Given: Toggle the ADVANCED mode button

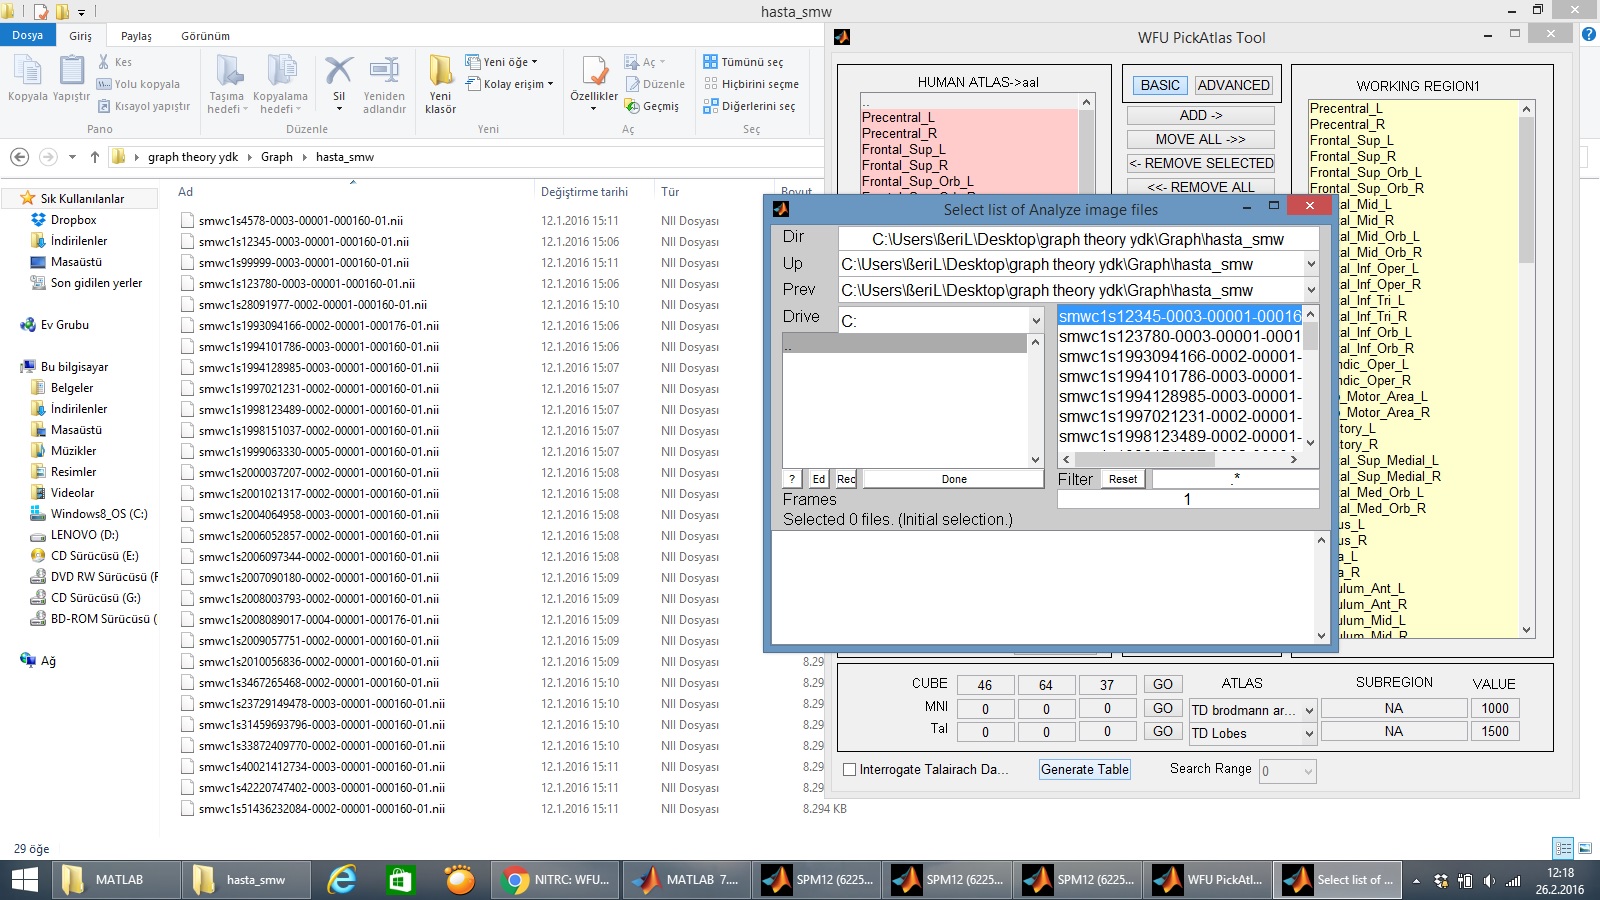Looking at the screenshot, I should (1233, 85).
